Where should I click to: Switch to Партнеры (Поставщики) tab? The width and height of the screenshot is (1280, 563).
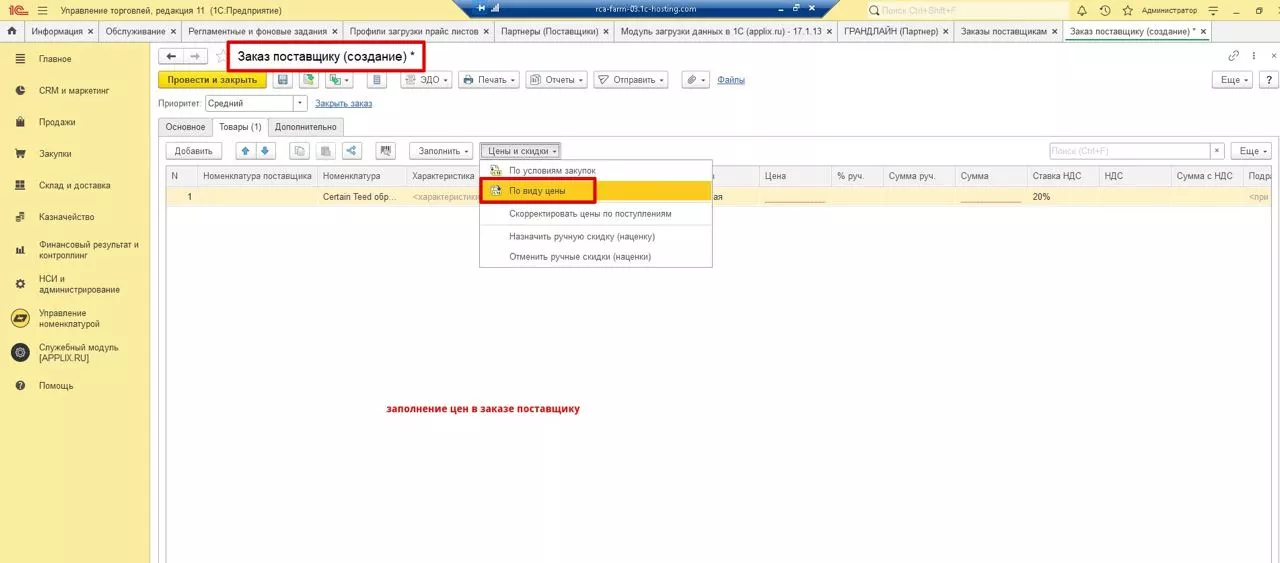coord(549,31)
